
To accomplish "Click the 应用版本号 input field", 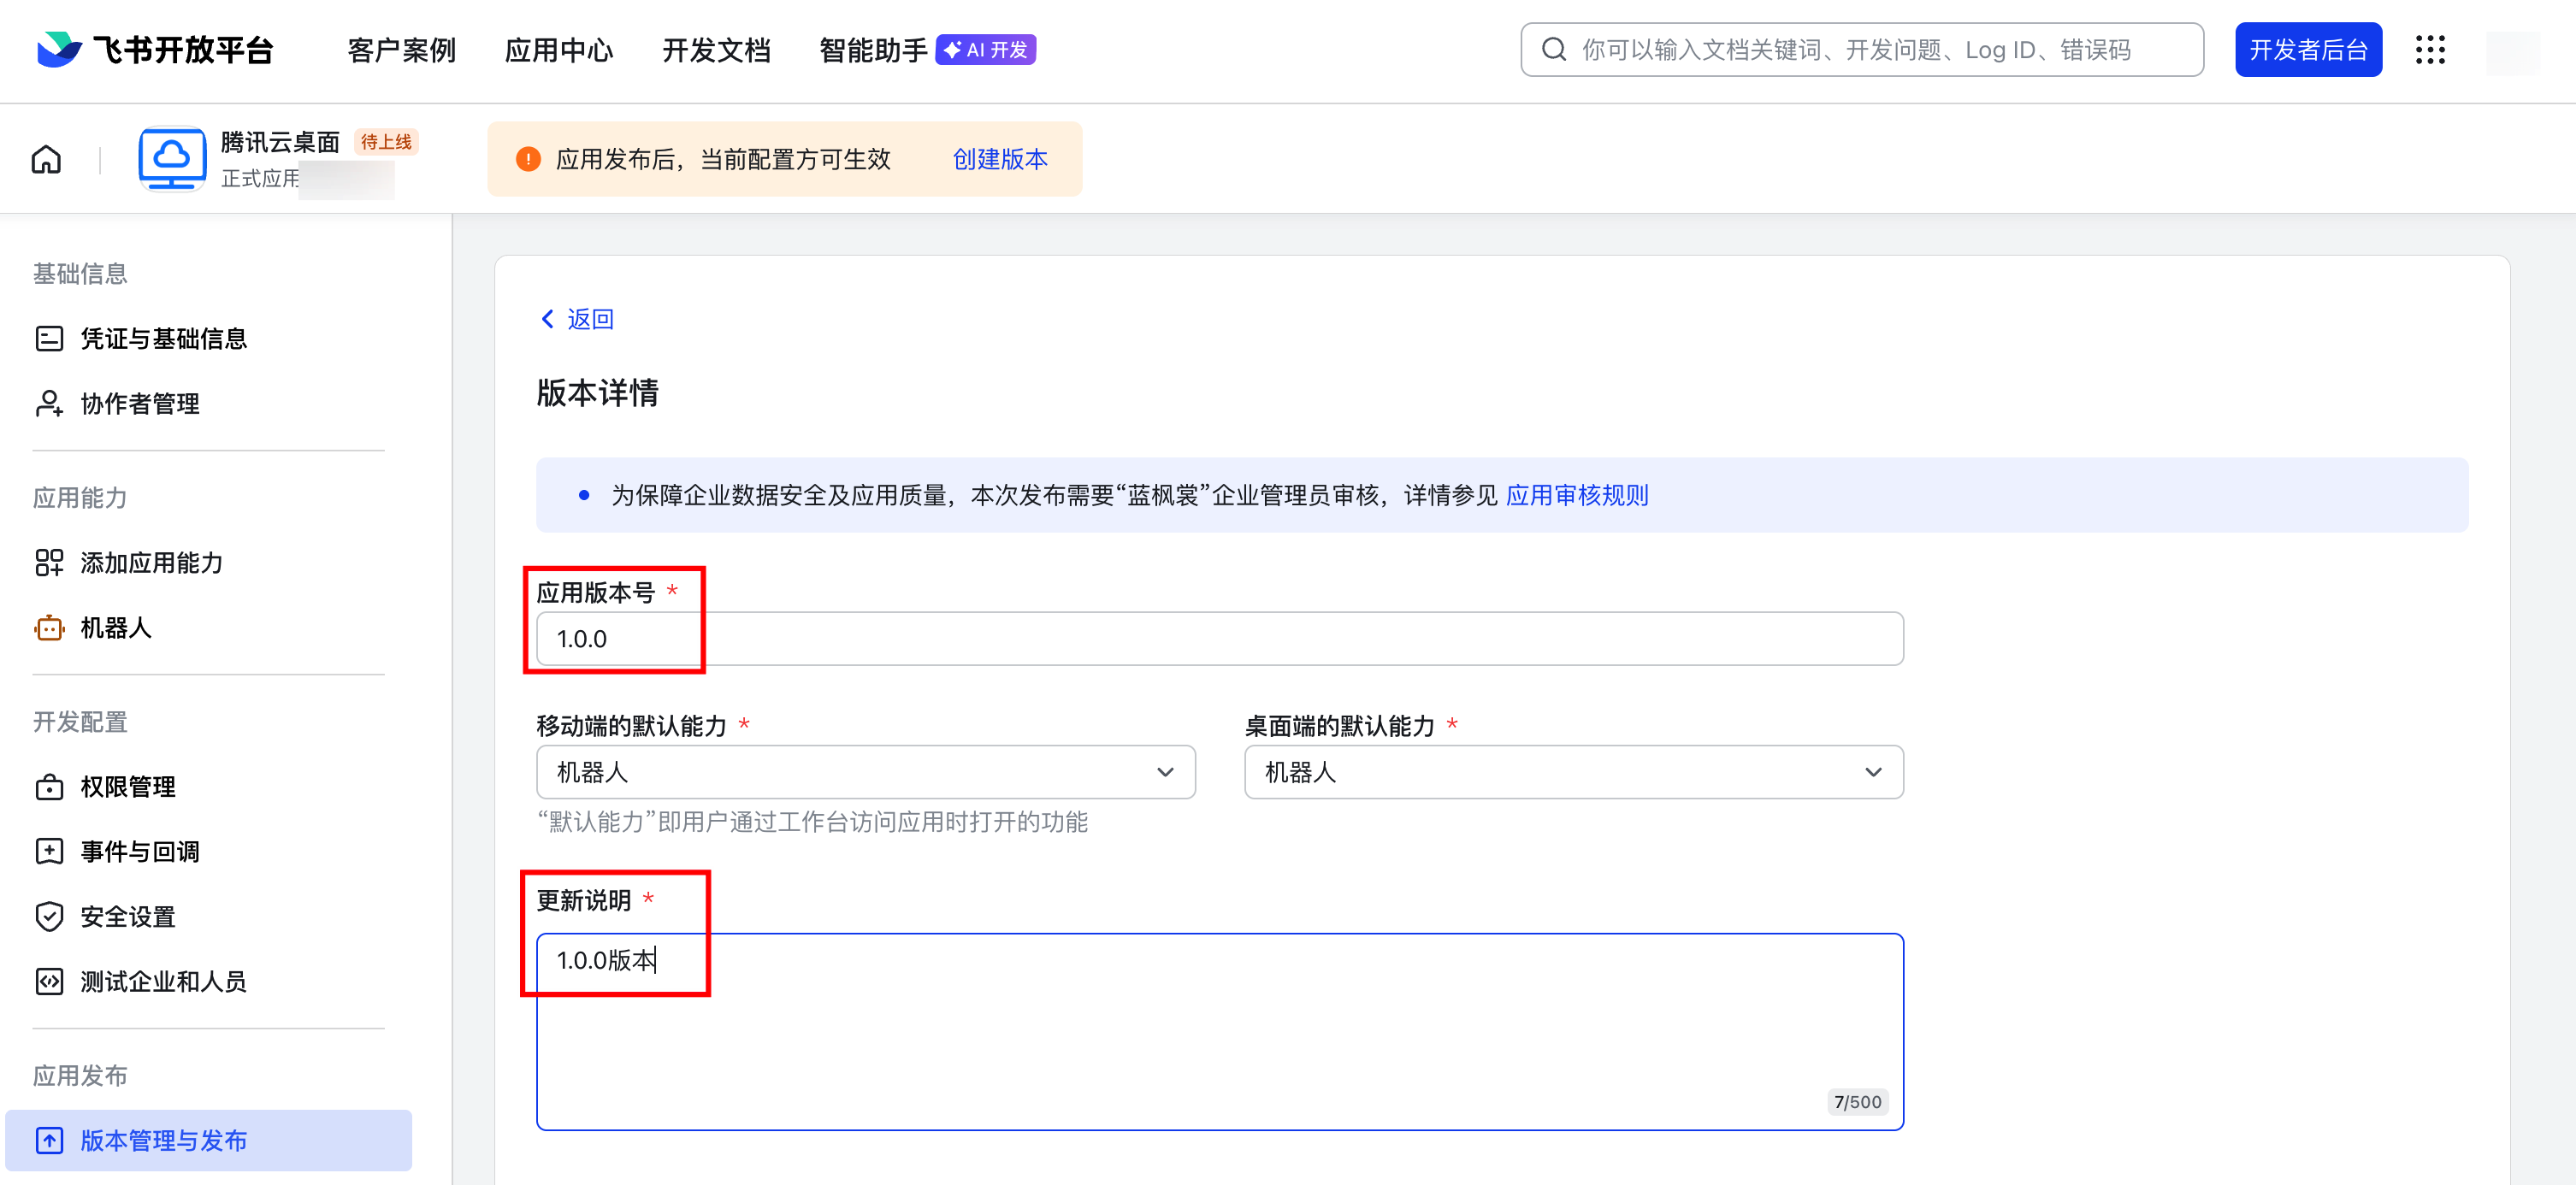I will [1218, 639].
